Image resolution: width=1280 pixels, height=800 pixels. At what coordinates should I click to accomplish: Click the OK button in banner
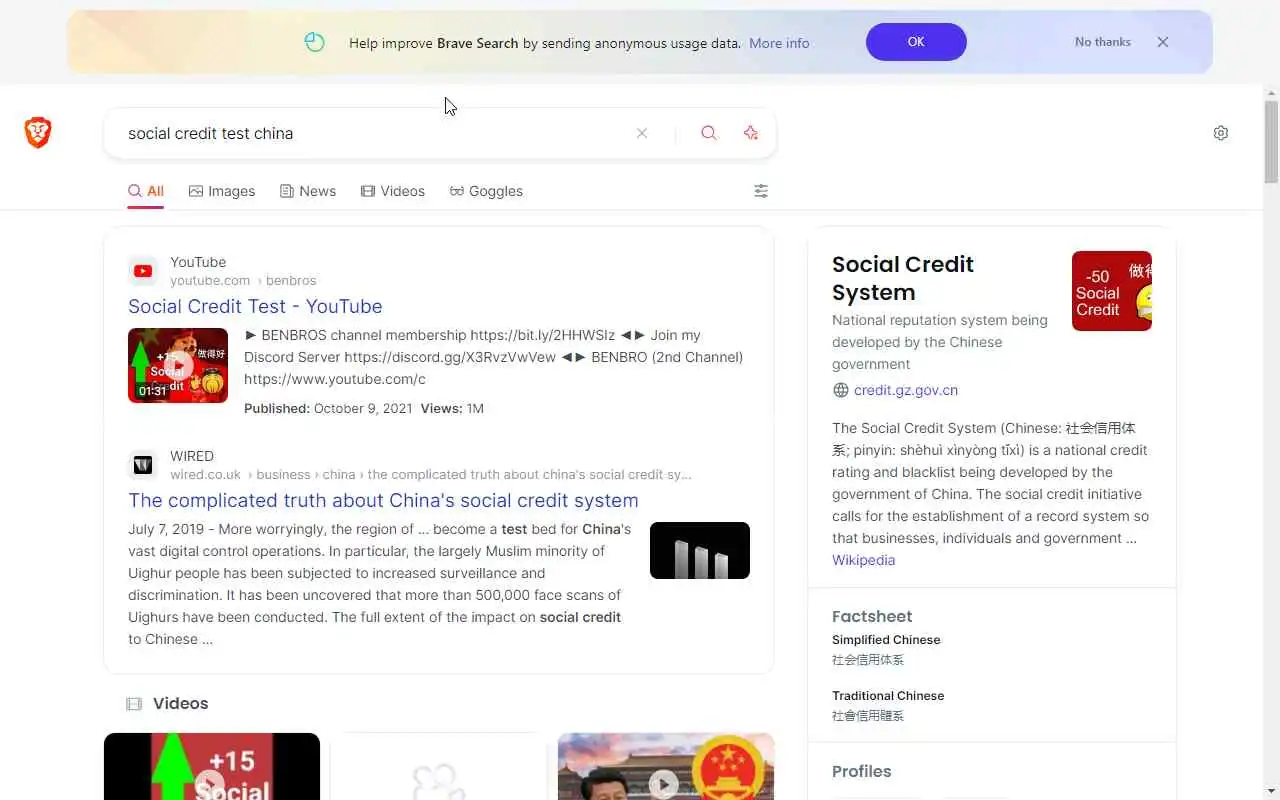(916, 42)
